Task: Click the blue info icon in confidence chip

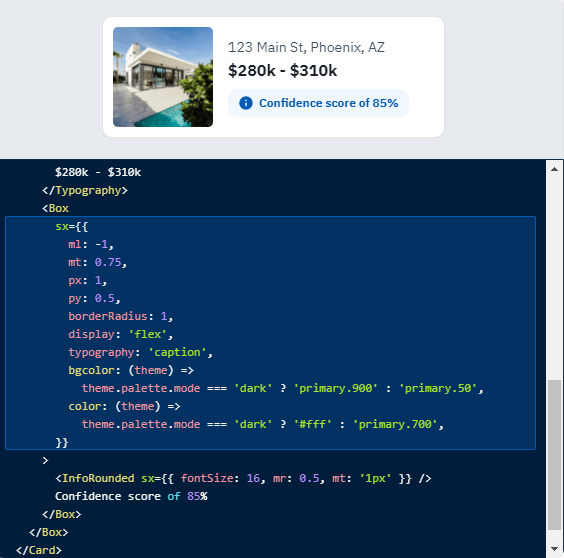Action: (246, 103)
